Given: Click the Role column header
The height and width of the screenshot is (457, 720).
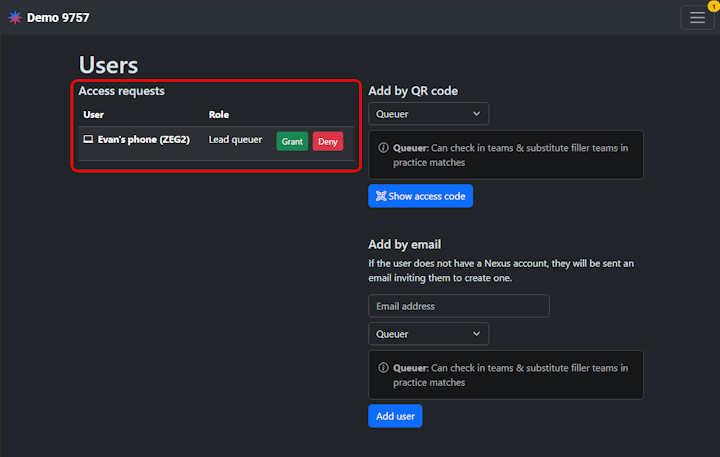Looking at the screenshot, I should (x=219, y=115).
